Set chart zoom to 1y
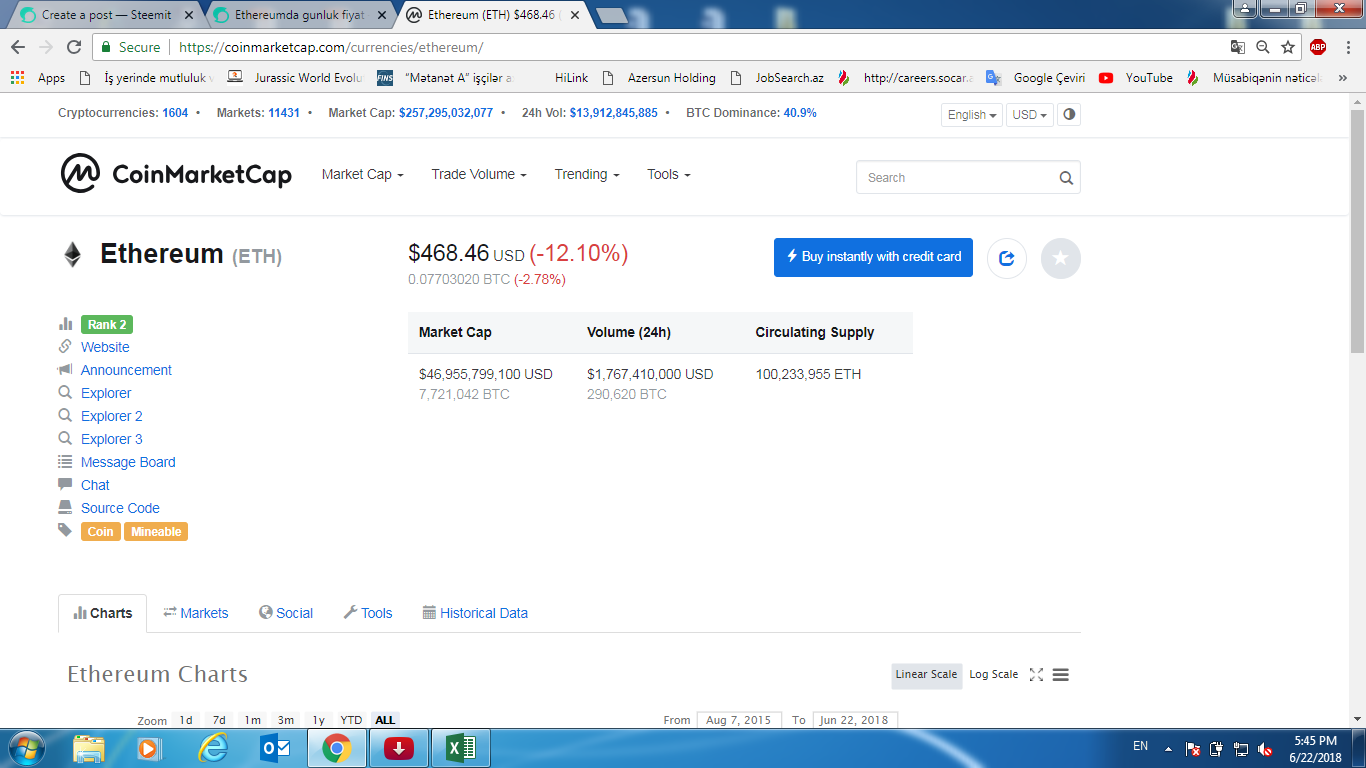The width and height of the screenshot is (1366, 768). (318, 720)
